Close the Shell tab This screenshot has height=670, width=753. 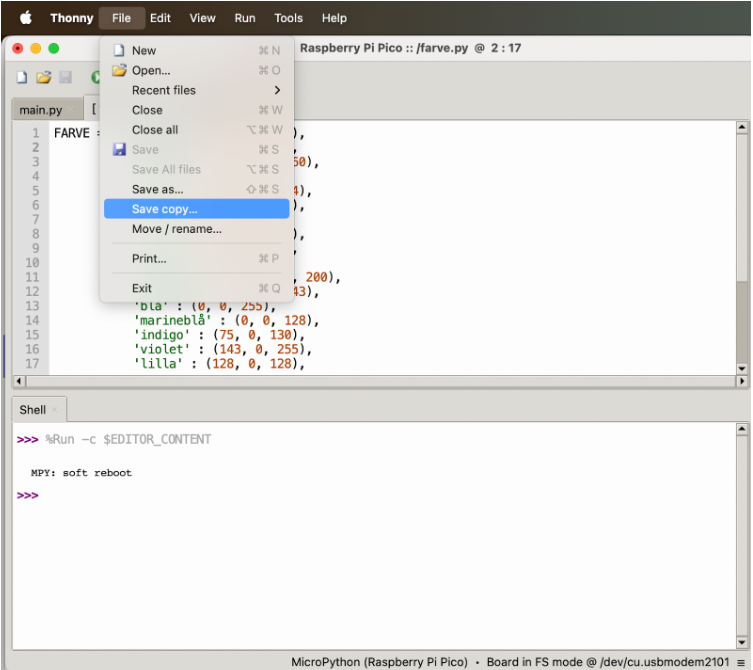[55, 410]
